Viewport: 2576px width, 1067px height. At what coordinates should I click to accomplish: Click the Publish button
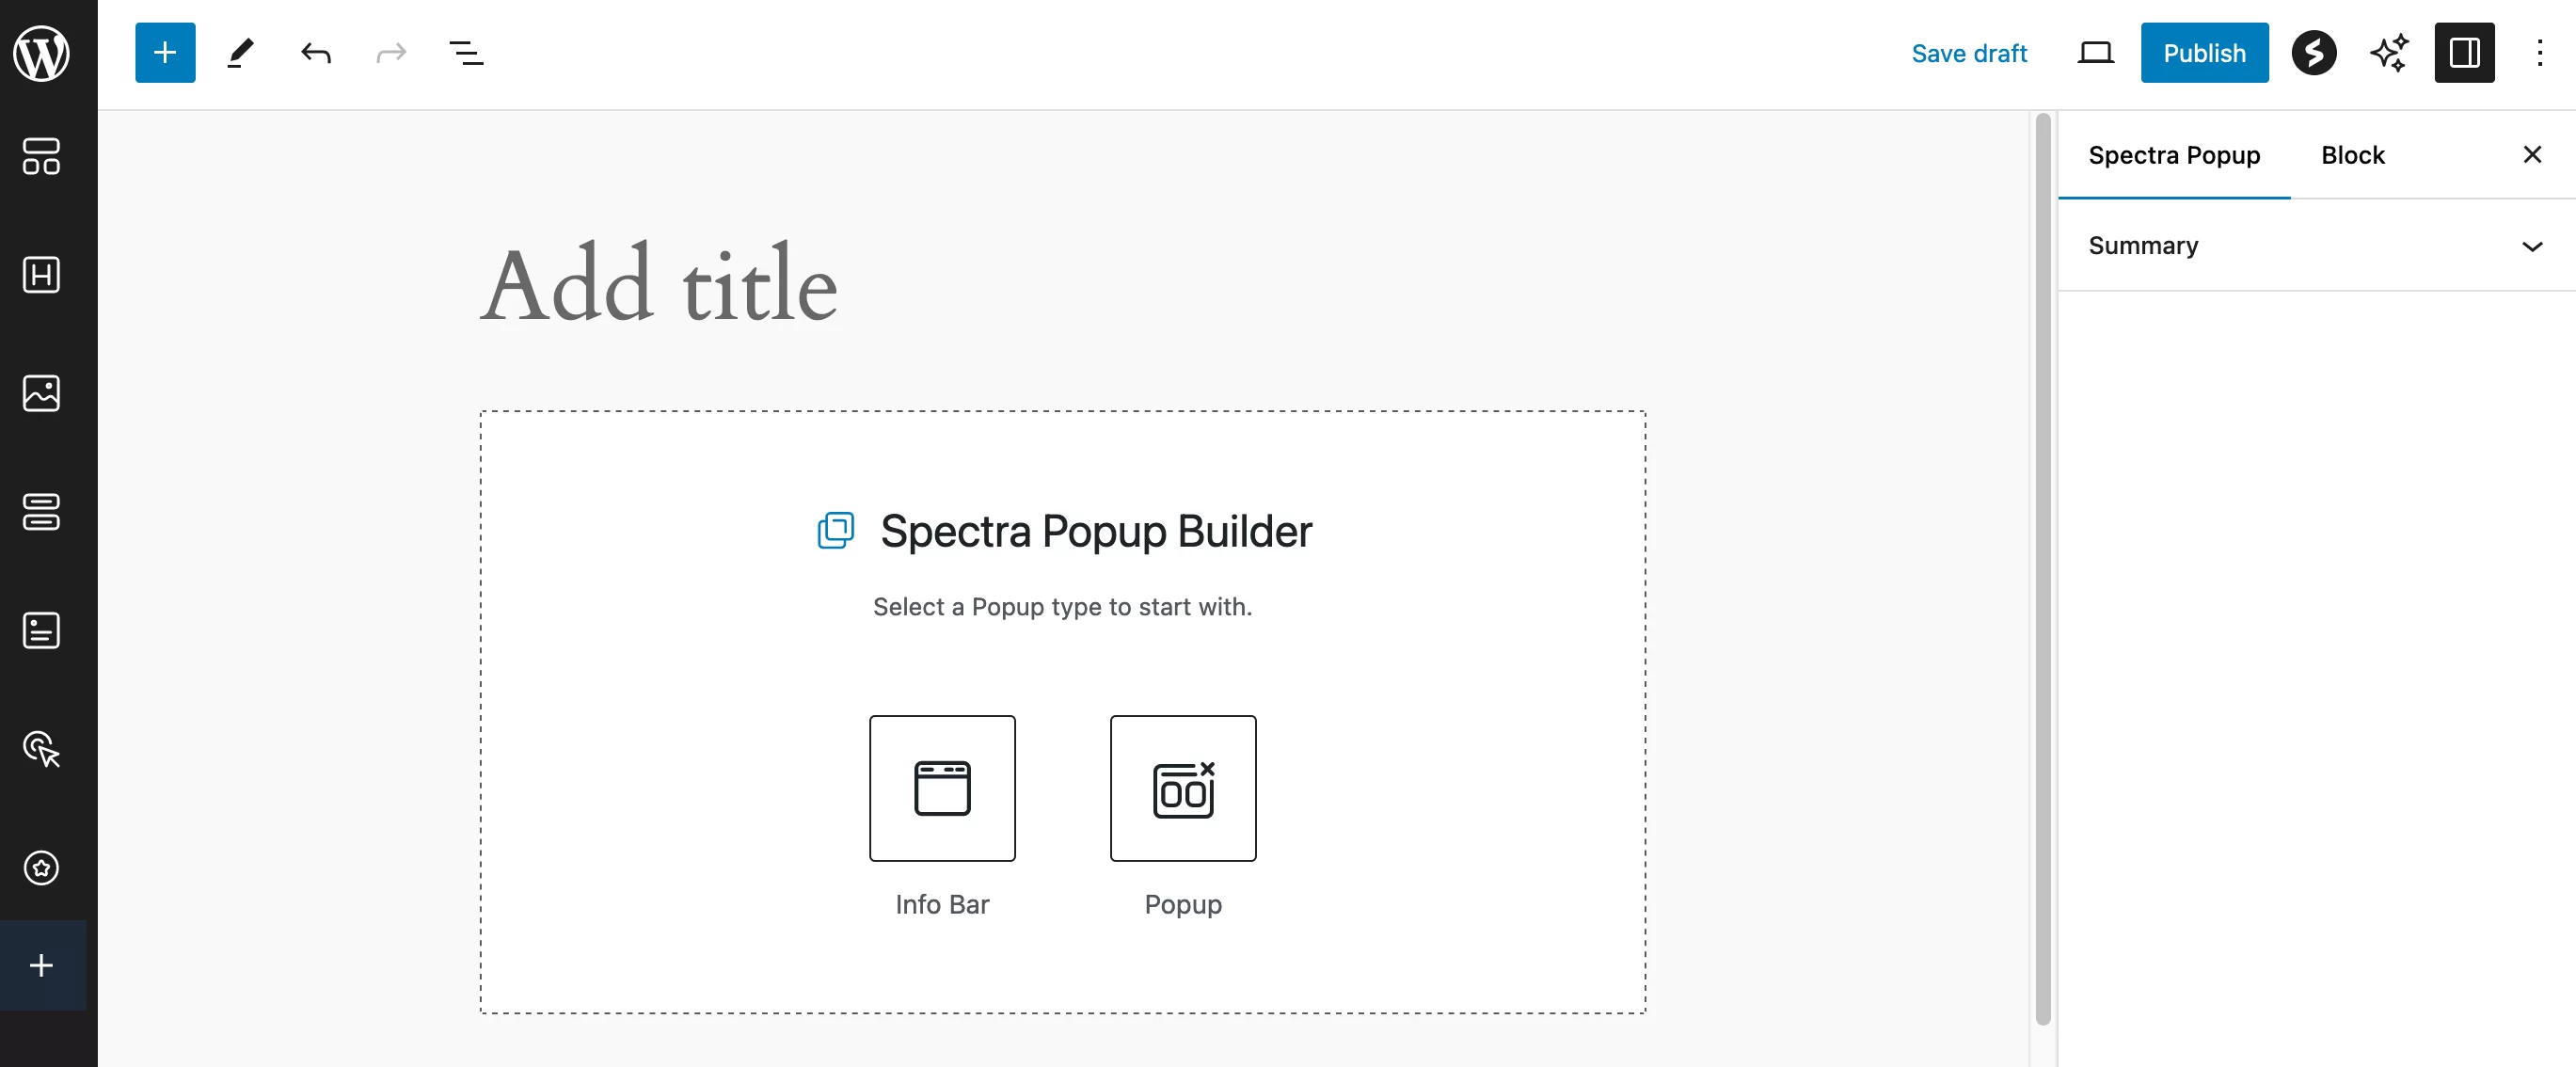pyautogui.click(x=2203, y=53)
